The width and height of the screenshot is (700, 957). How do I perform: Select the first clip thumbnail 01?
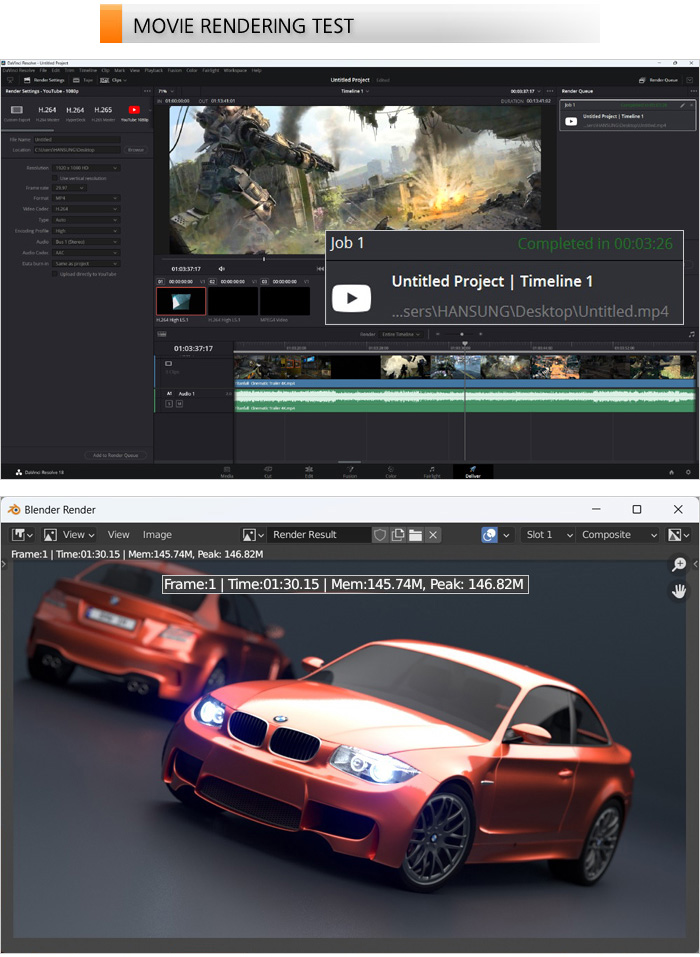coord(181,301)
